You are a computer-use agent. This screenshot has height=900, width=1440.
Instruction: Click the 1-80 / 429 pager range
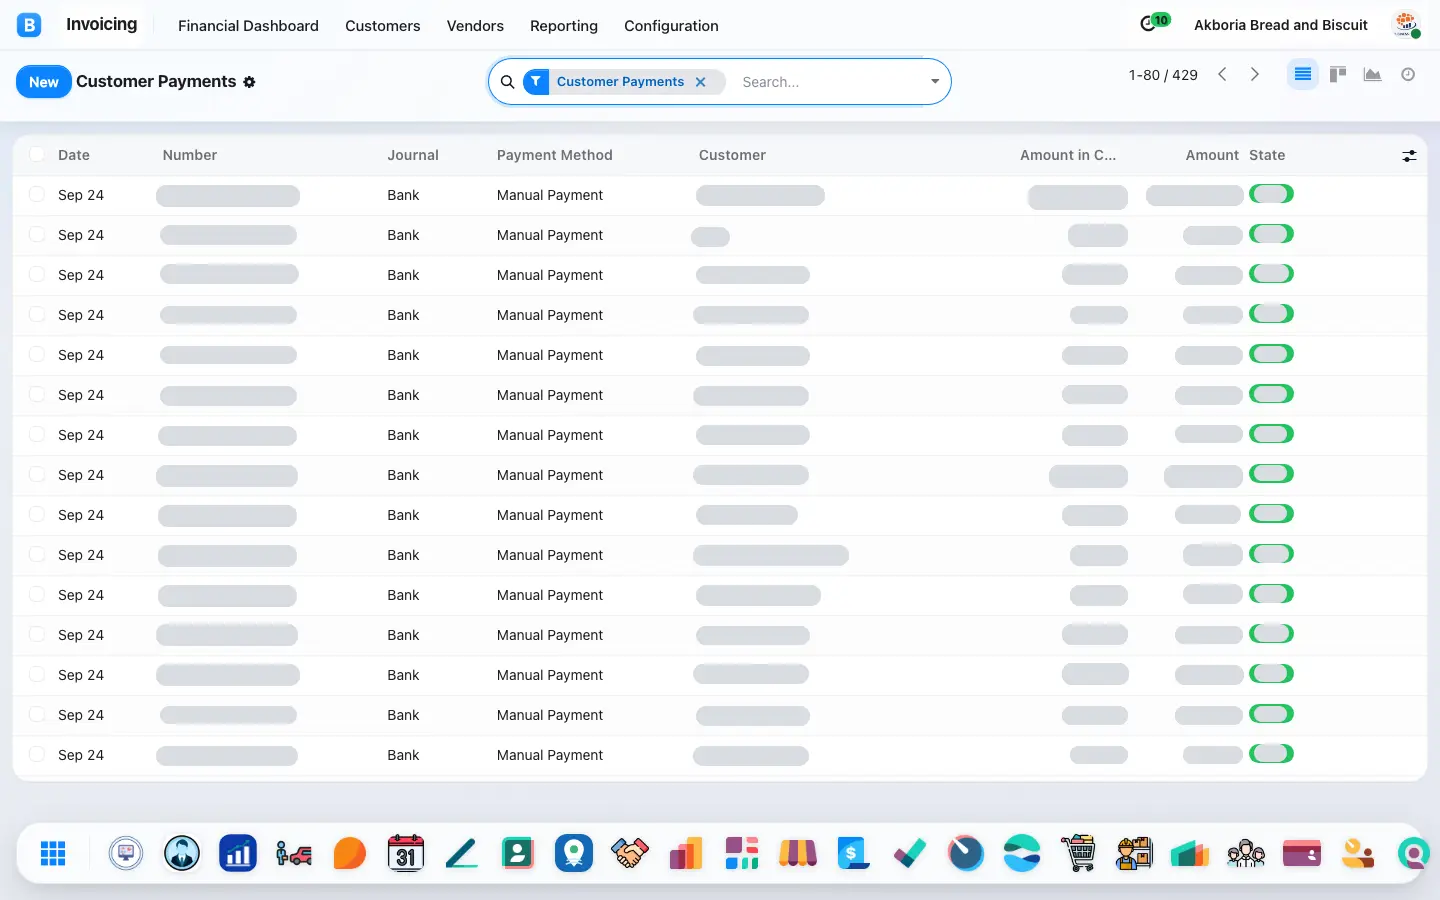(x=1163, y=75)
